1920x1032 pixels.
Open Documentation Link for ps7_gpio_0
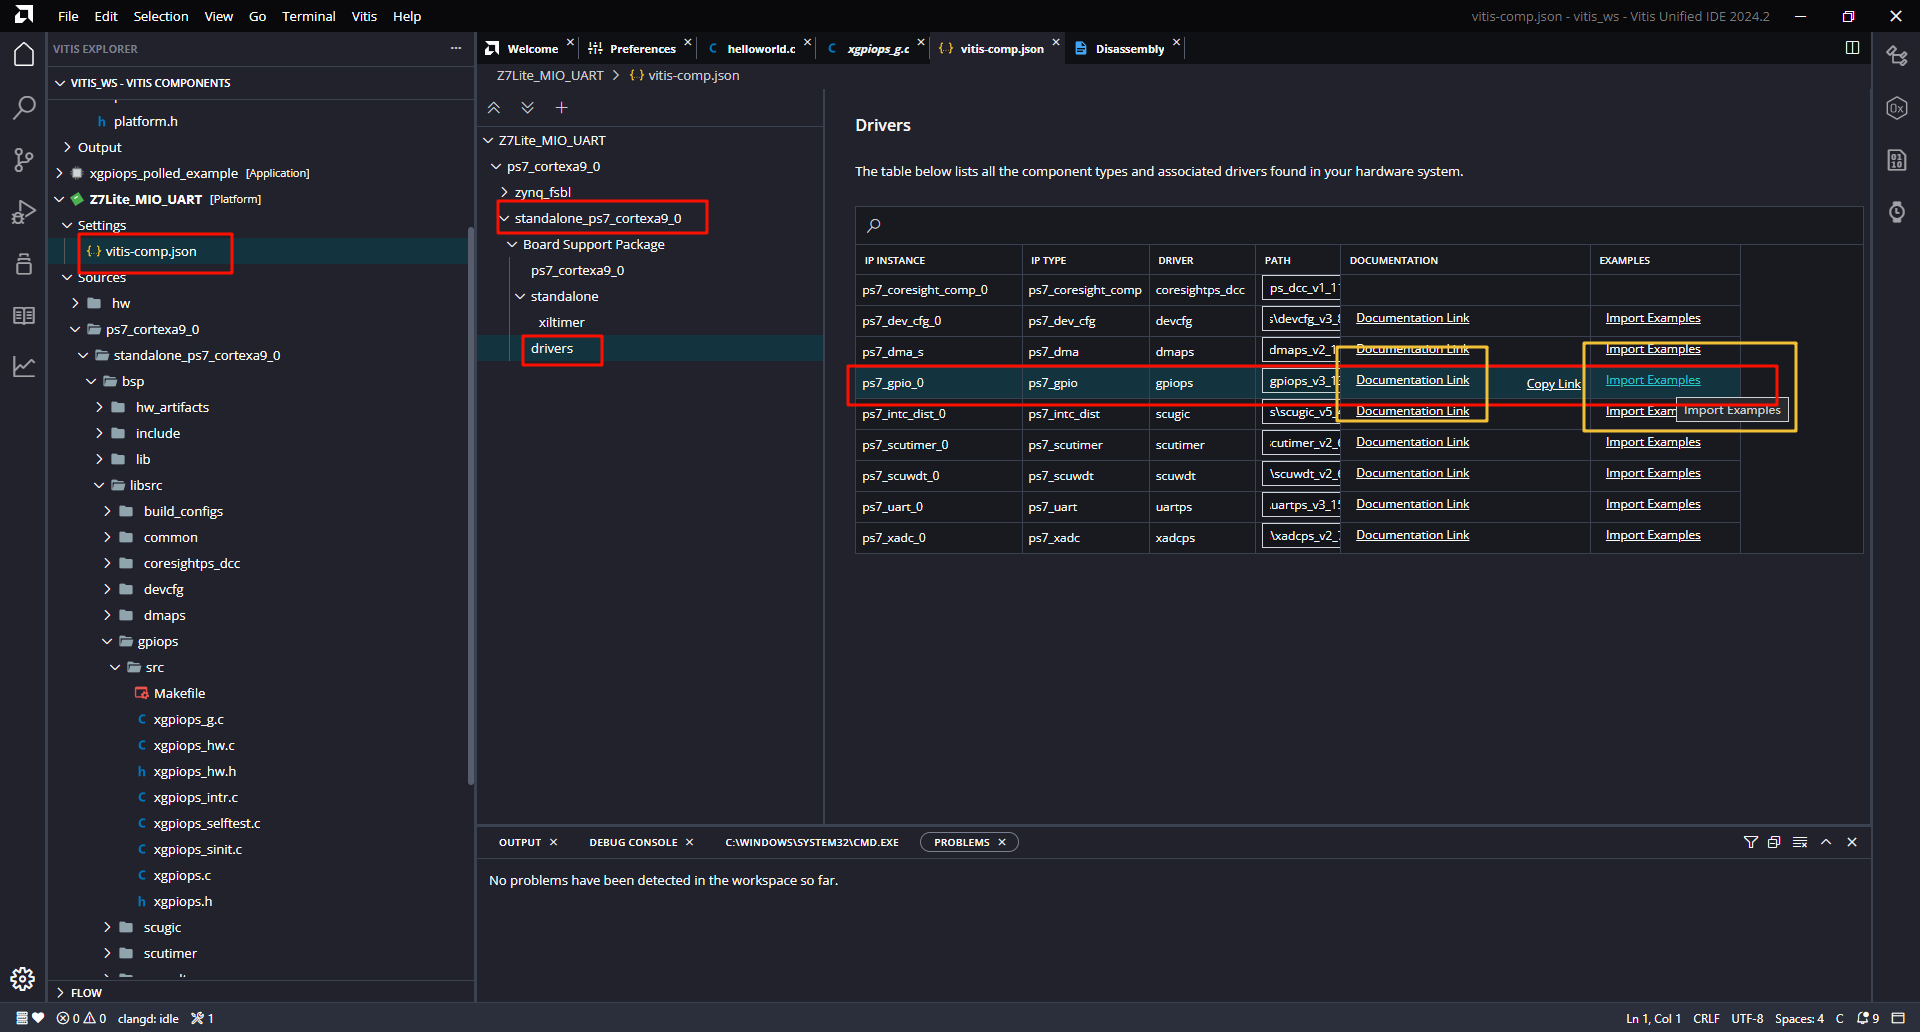1412,380
